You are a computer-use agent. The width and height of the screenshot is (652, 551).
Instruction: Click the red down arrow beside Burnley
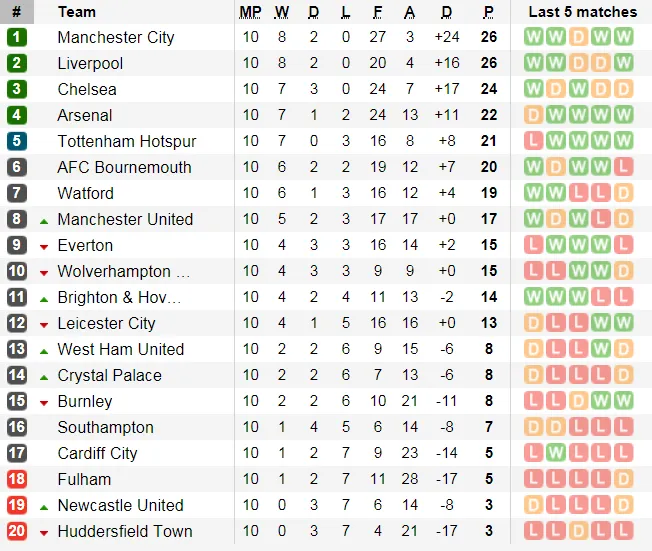[44, 402]
